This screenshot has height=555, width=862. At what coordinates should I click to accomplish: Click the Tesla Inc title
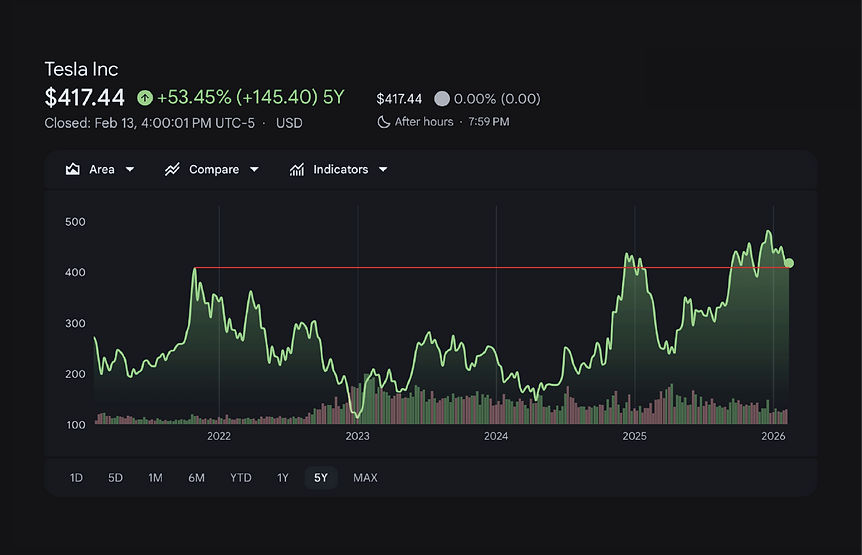click(81, 69)
